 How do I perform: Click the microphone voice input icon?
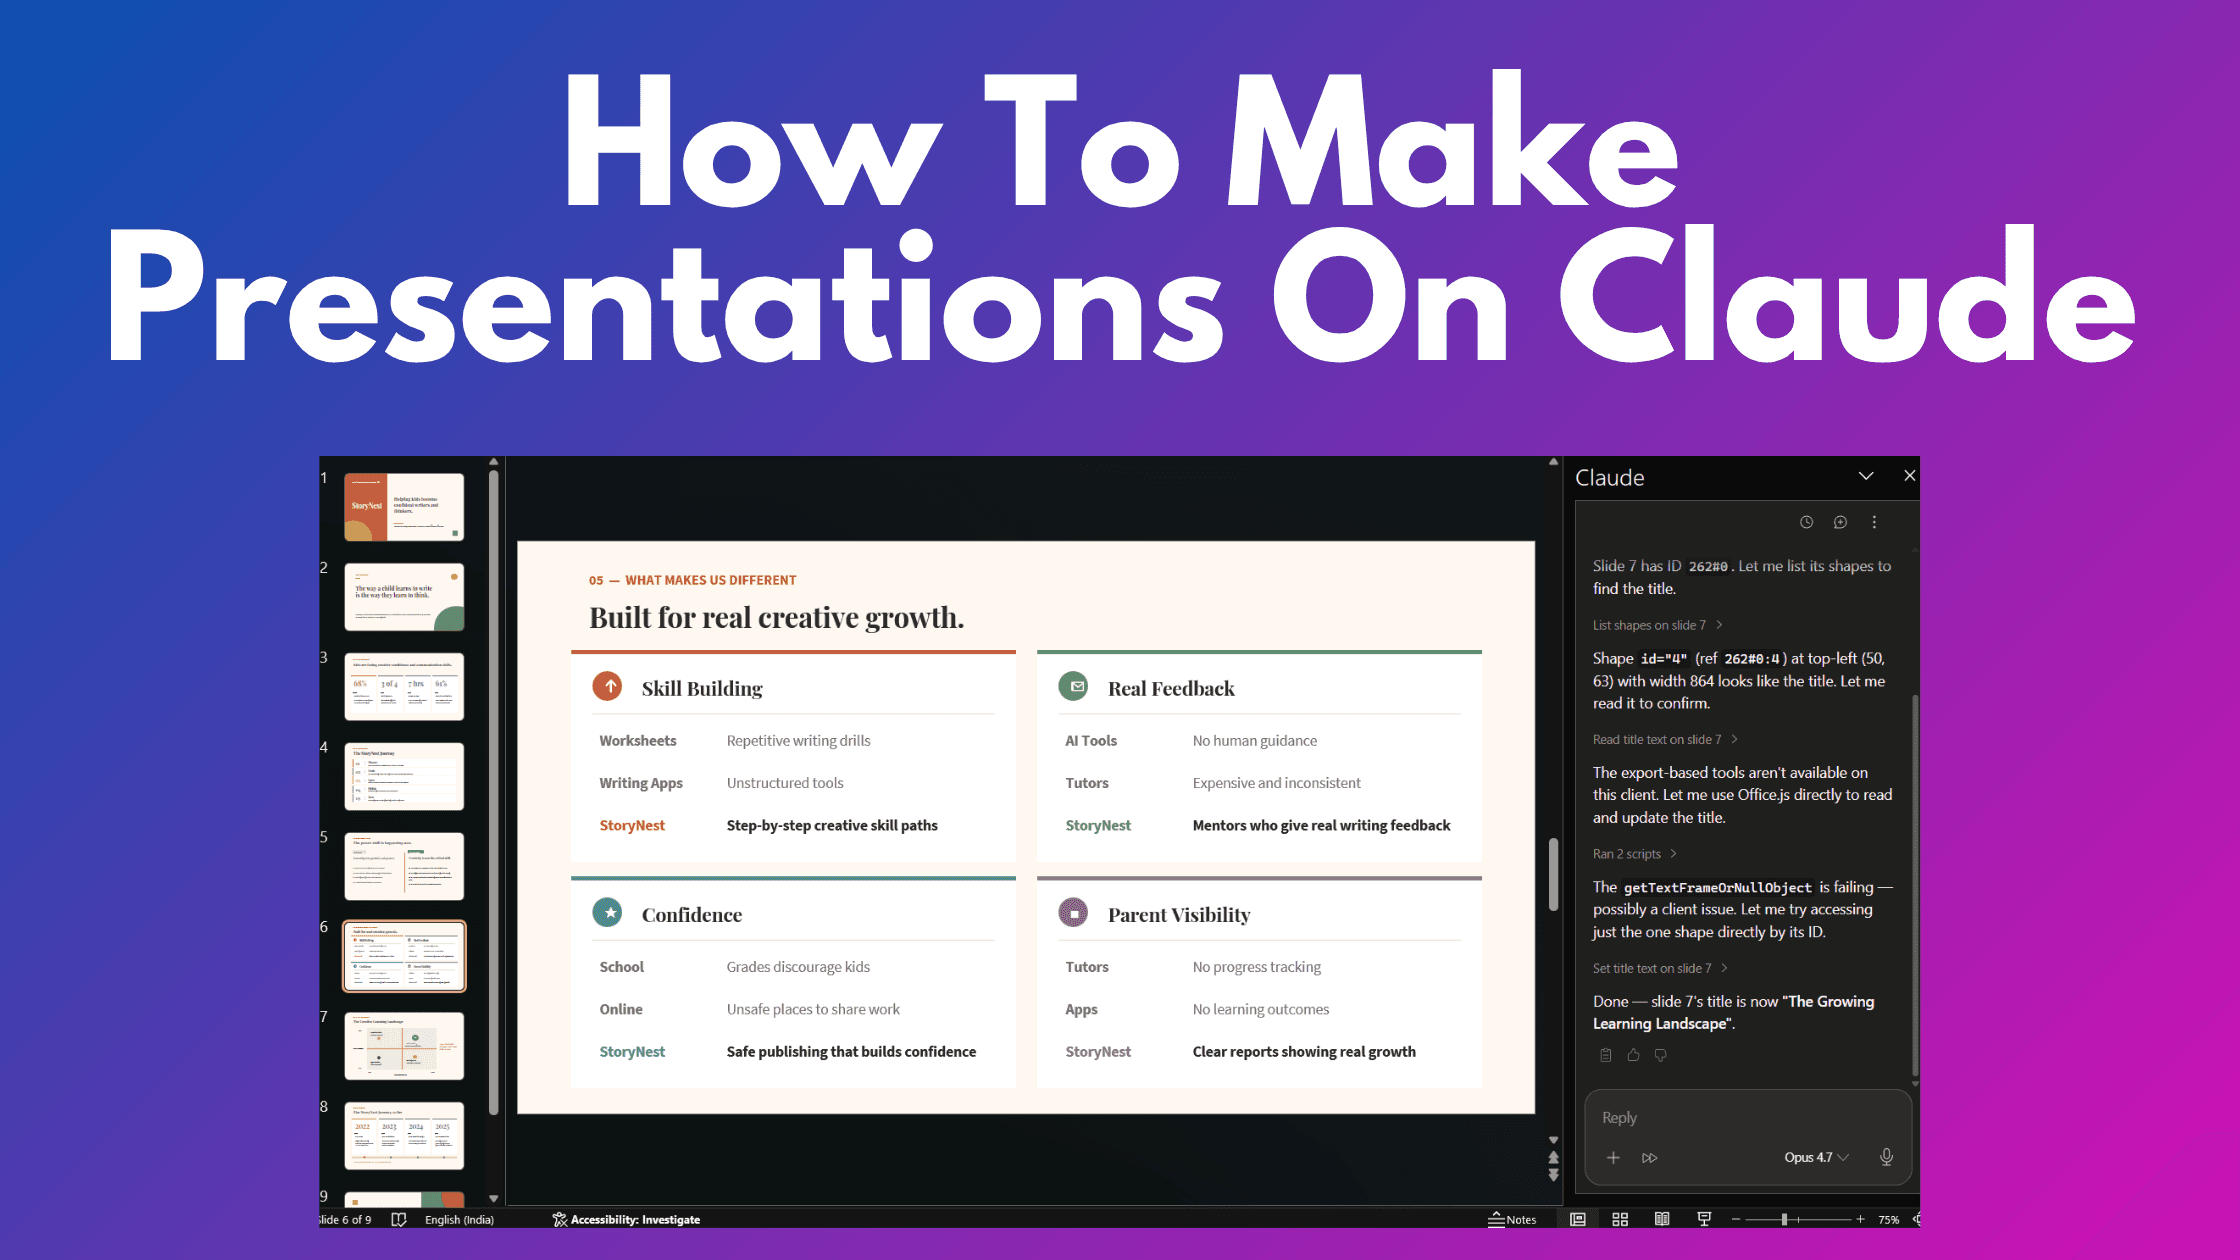[x=1886, y=1157]
